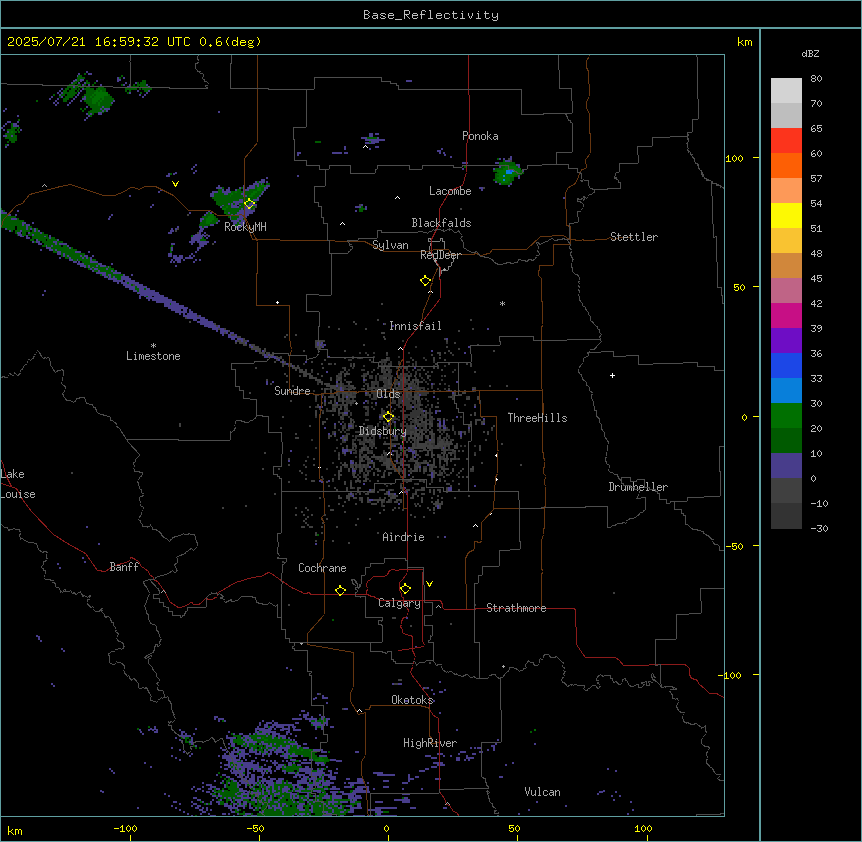
Task: Click the Sylvan label on the map
Action: pyautogui.click(x=390, y=245)
